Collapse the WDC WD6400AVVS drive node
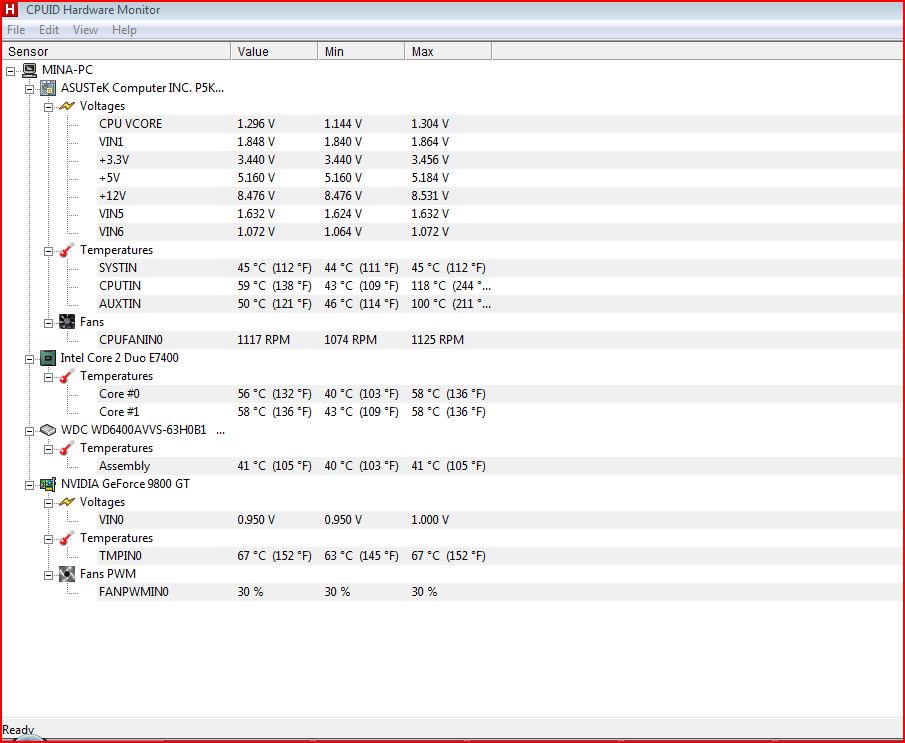The height and width of the screenshot is (743, 905). coord(29,430)
